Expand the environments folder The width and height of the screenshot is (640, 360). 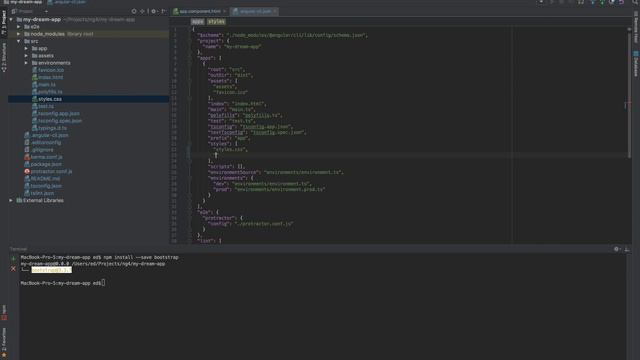tap(27, 63)
